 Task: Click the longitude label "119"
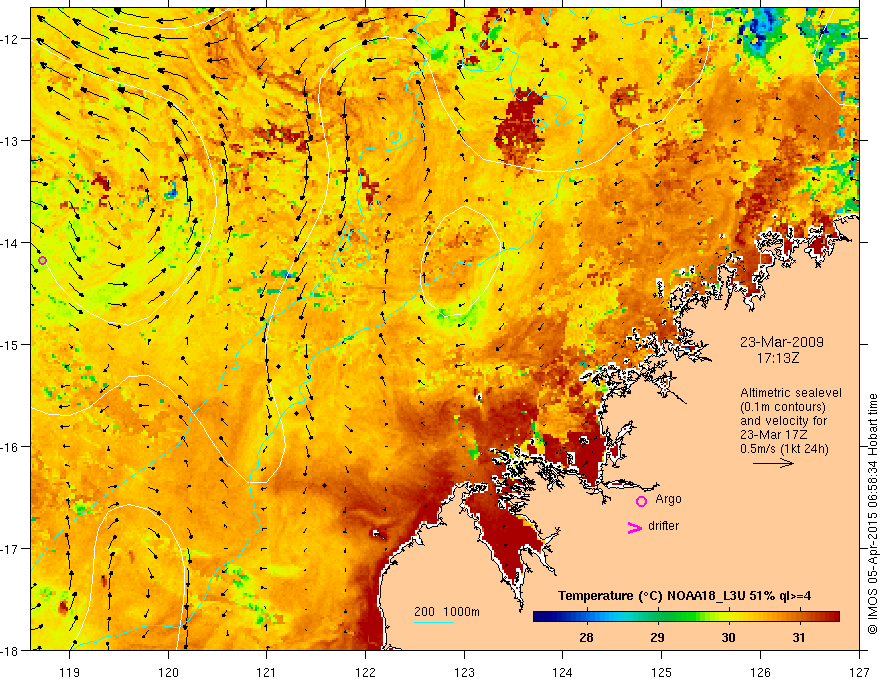coord(70,672)
